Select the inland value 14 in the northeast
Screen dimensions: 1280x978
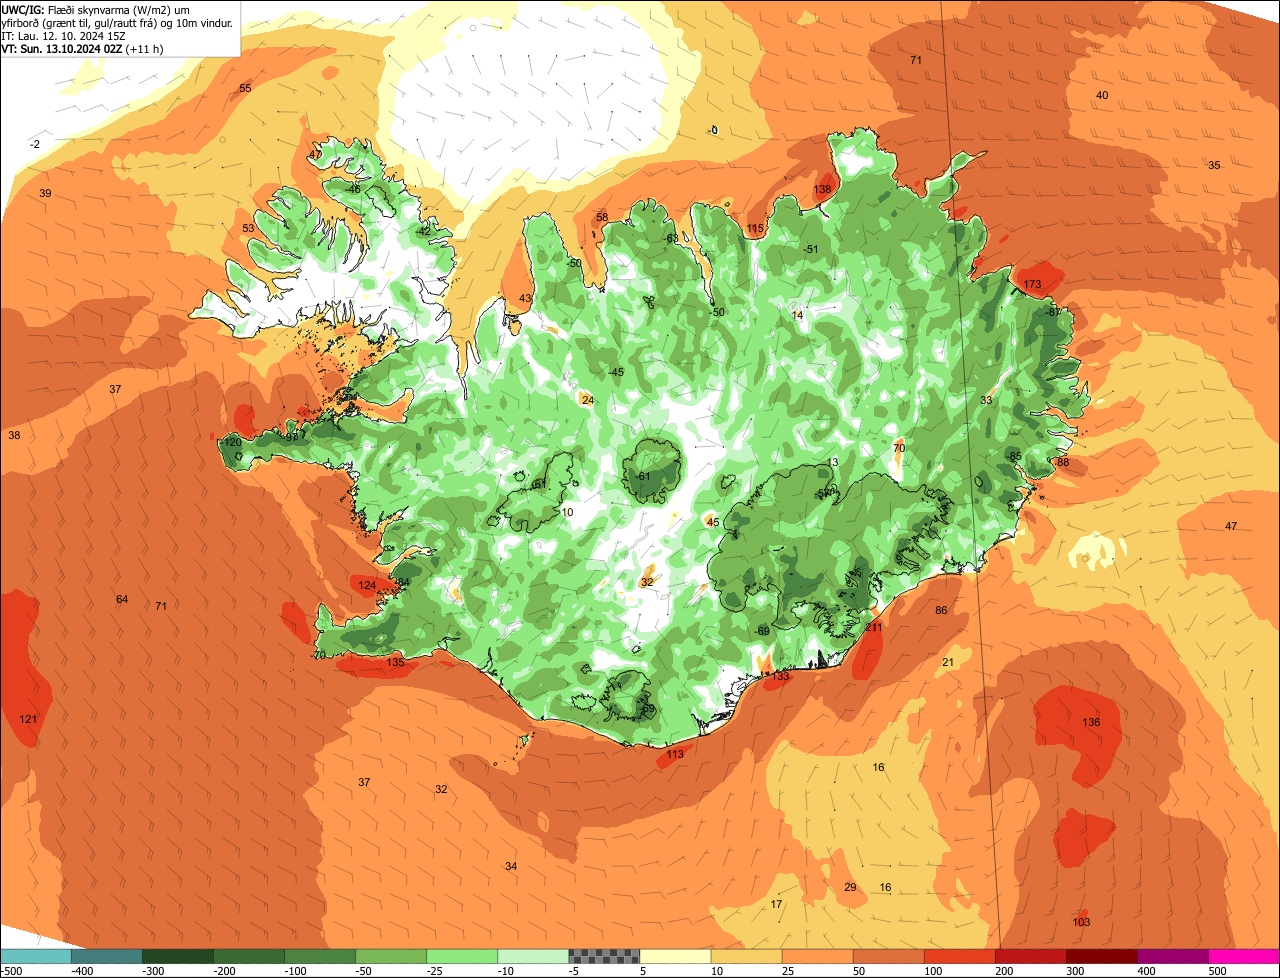point(797,315)
